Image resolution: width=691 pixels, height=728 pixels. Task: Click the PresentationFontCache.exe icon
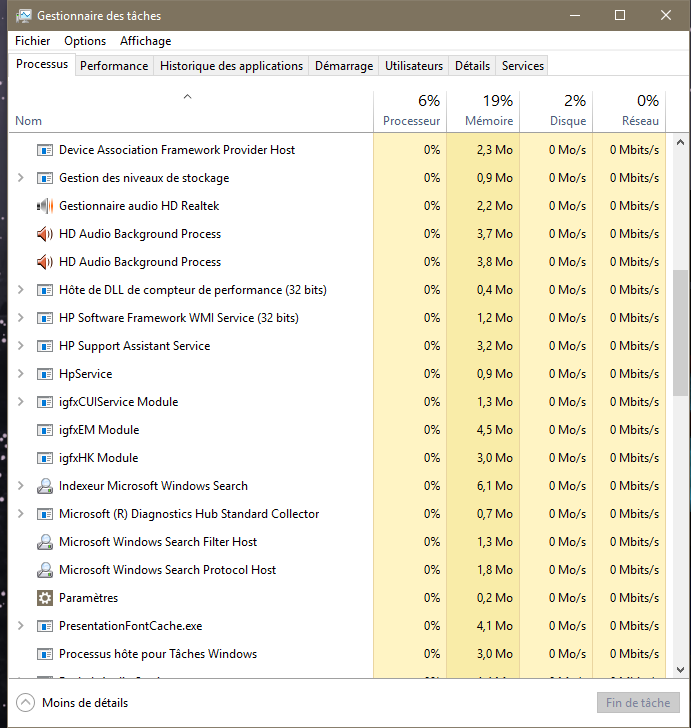coord(45,626)
